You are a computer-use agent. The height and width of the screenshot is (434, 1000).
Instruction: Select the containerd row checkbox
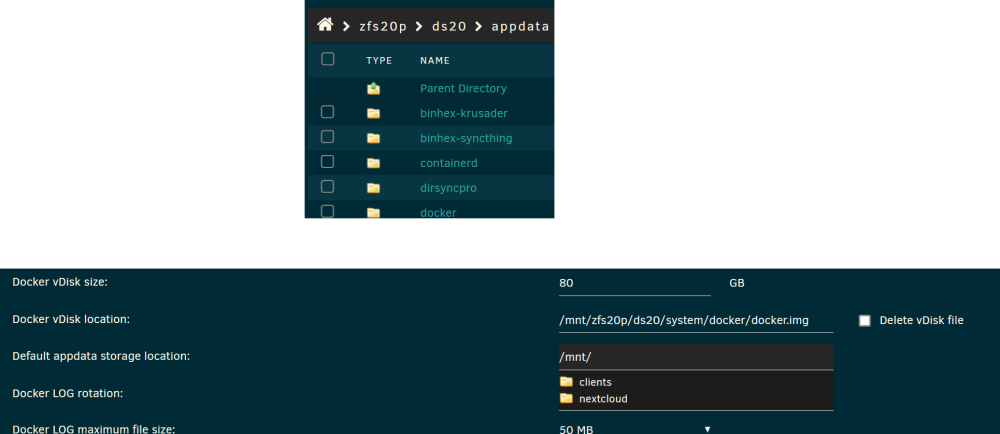(327, 162)
